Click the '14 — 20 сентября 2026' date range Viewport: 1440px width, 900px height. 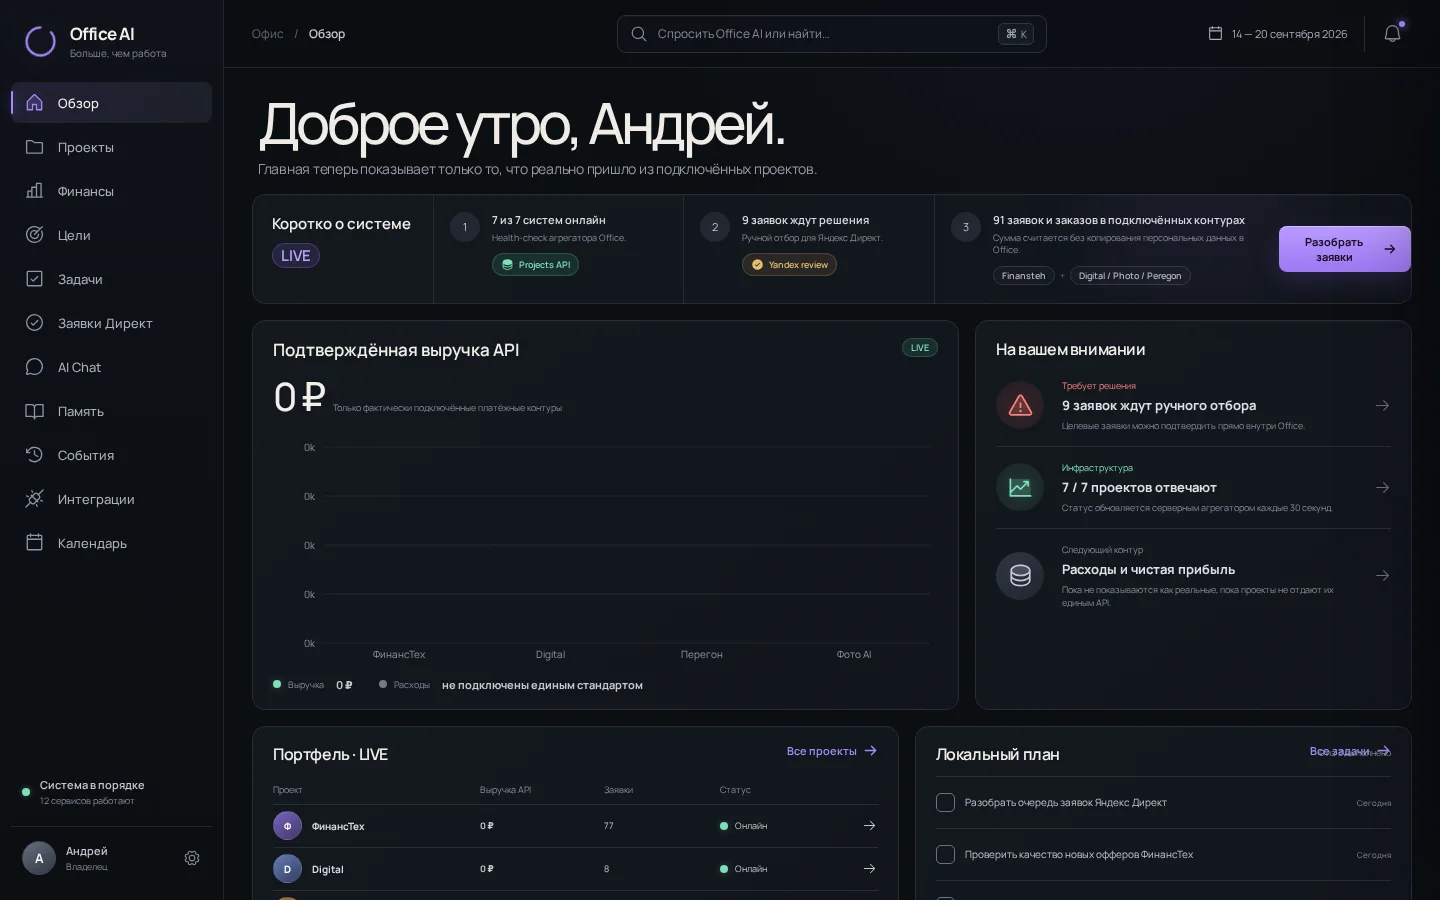(x=1289, y=34)
